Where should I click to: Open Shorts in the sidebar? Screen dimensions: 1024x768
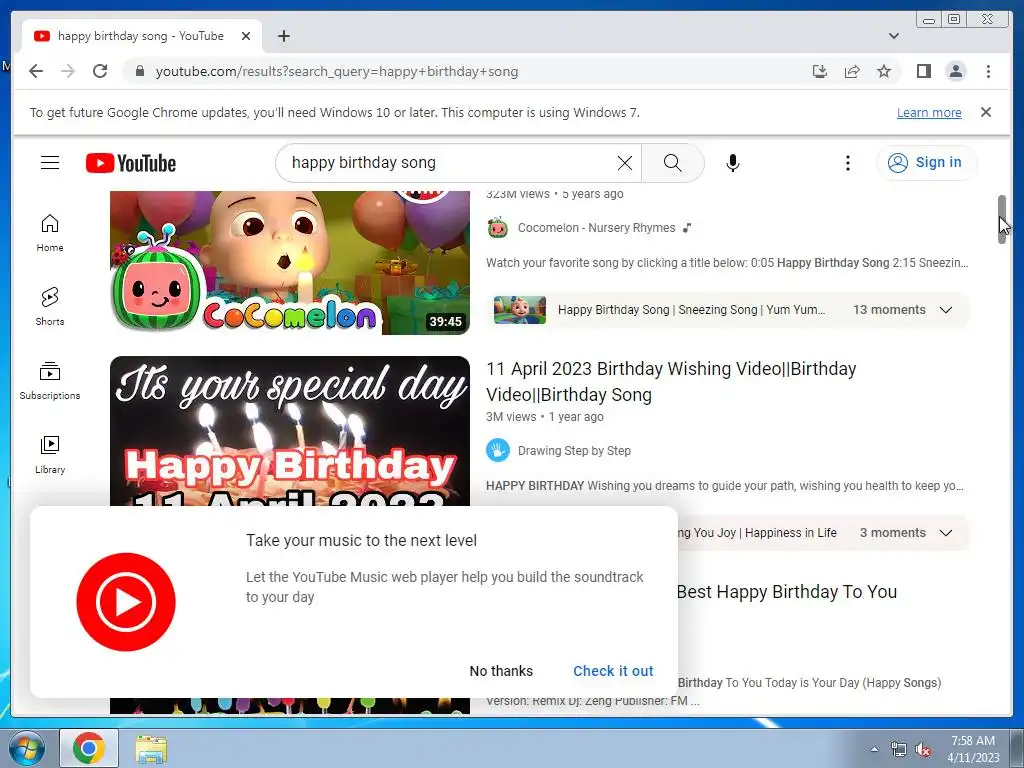50,307
